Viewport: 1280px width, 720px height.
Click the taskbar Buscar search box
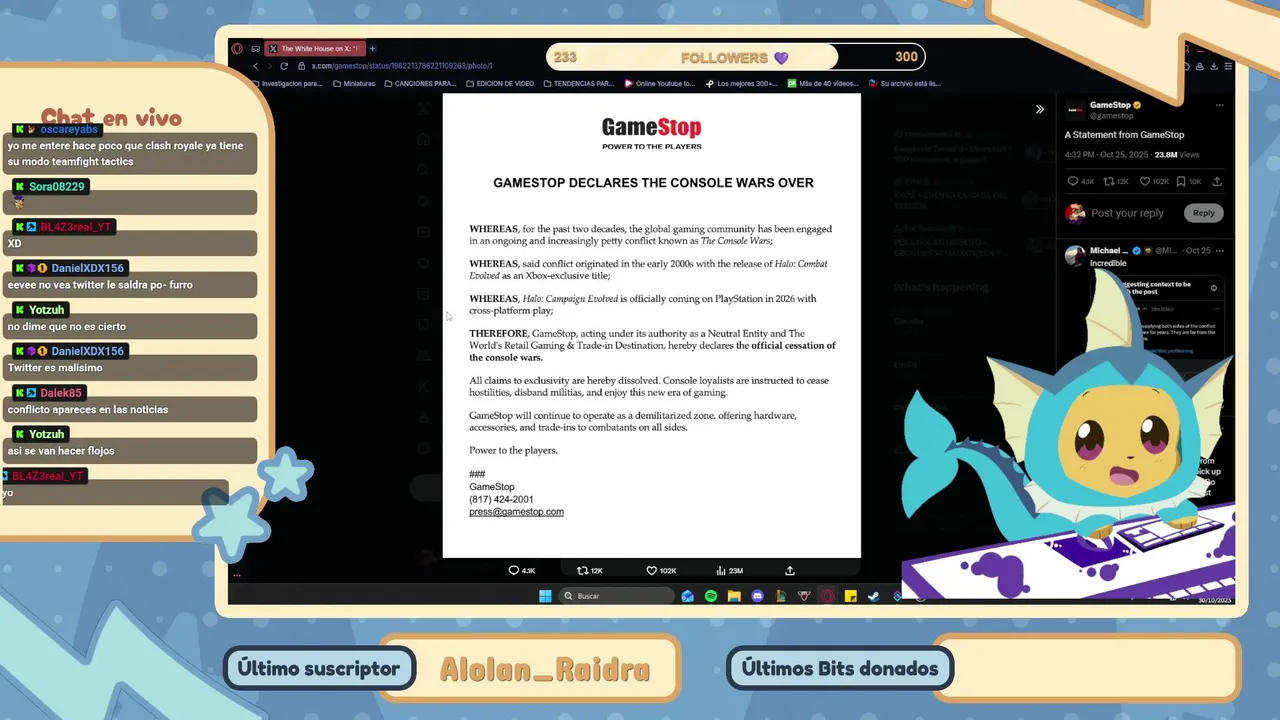616,596
